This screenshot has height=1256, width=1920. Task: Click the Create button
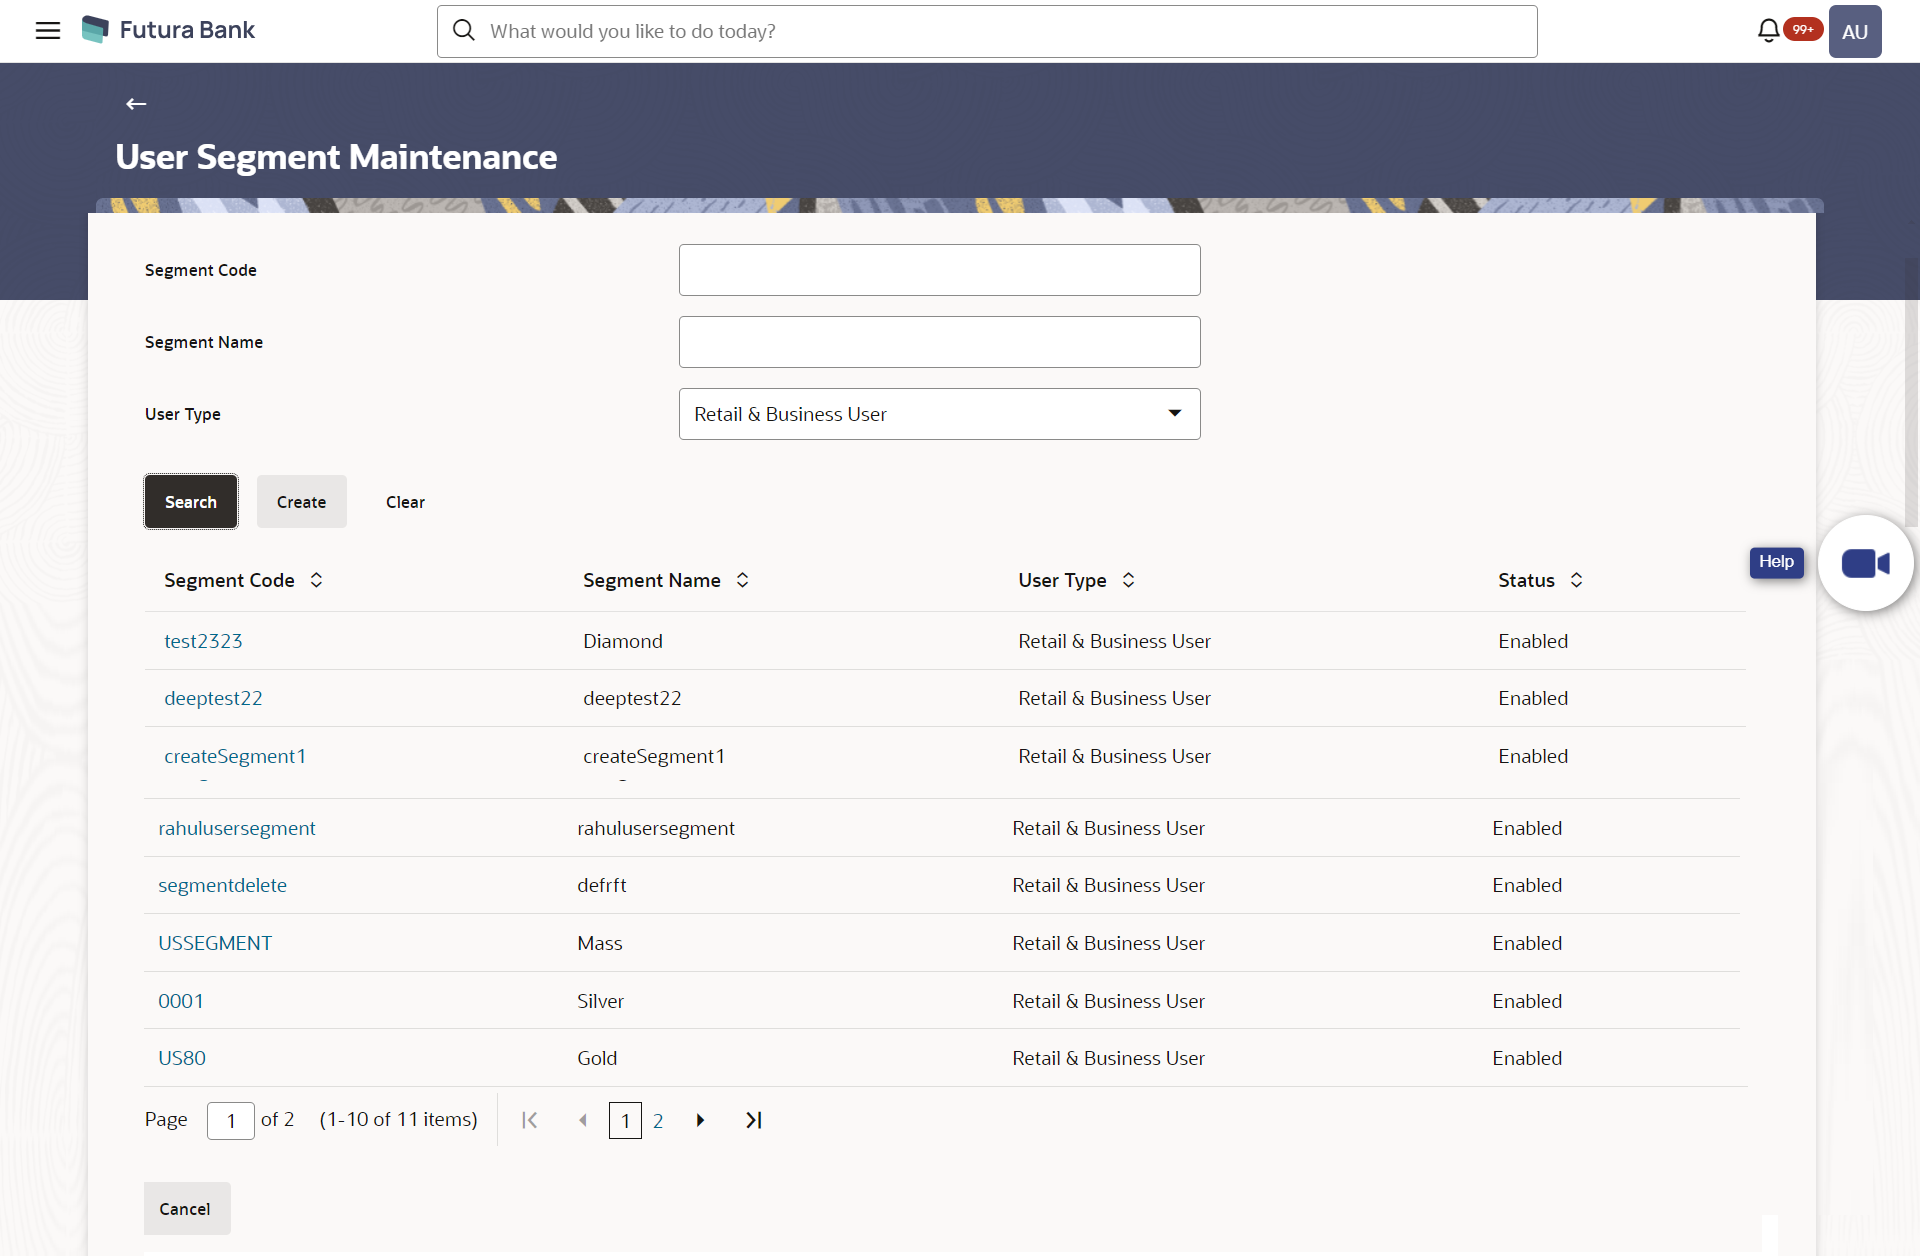pyautogui.click(x=300, y=502)
